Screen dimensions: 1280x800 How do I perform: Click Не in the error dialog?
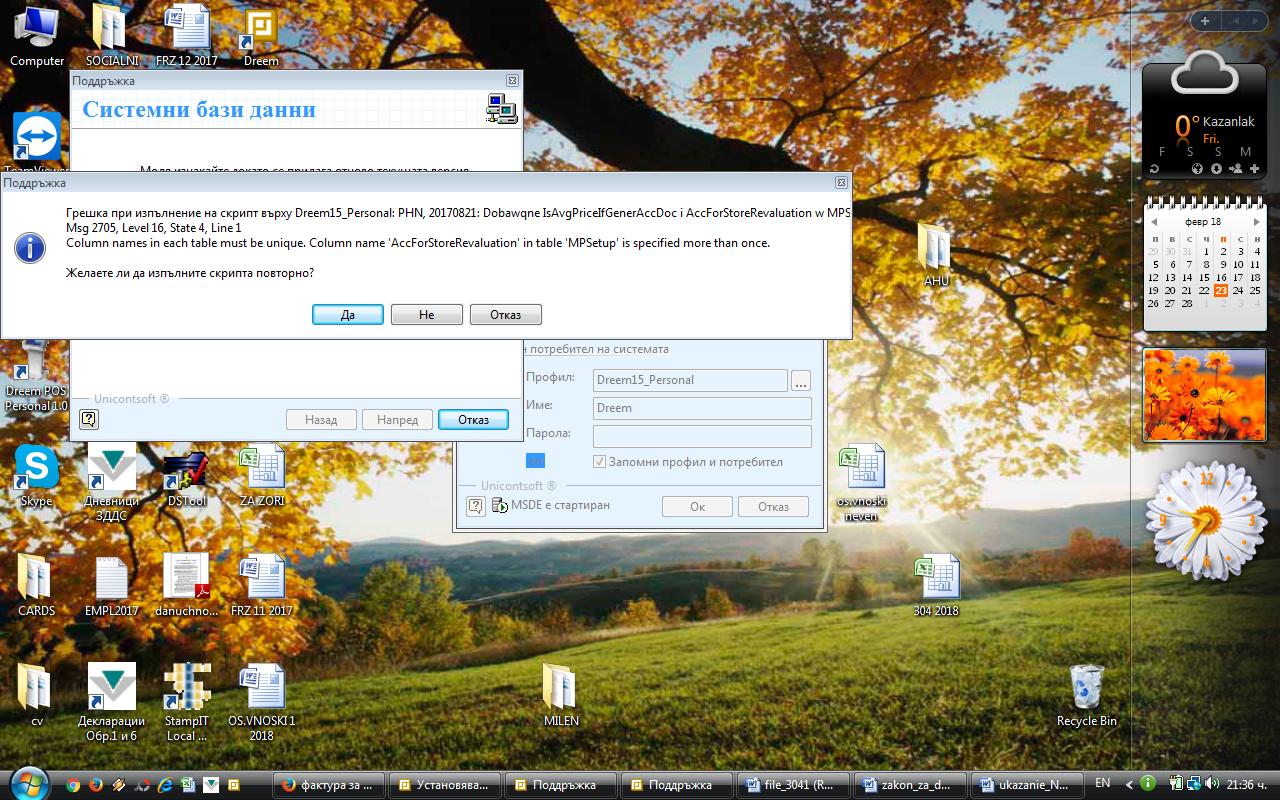(x=427, y=315)
